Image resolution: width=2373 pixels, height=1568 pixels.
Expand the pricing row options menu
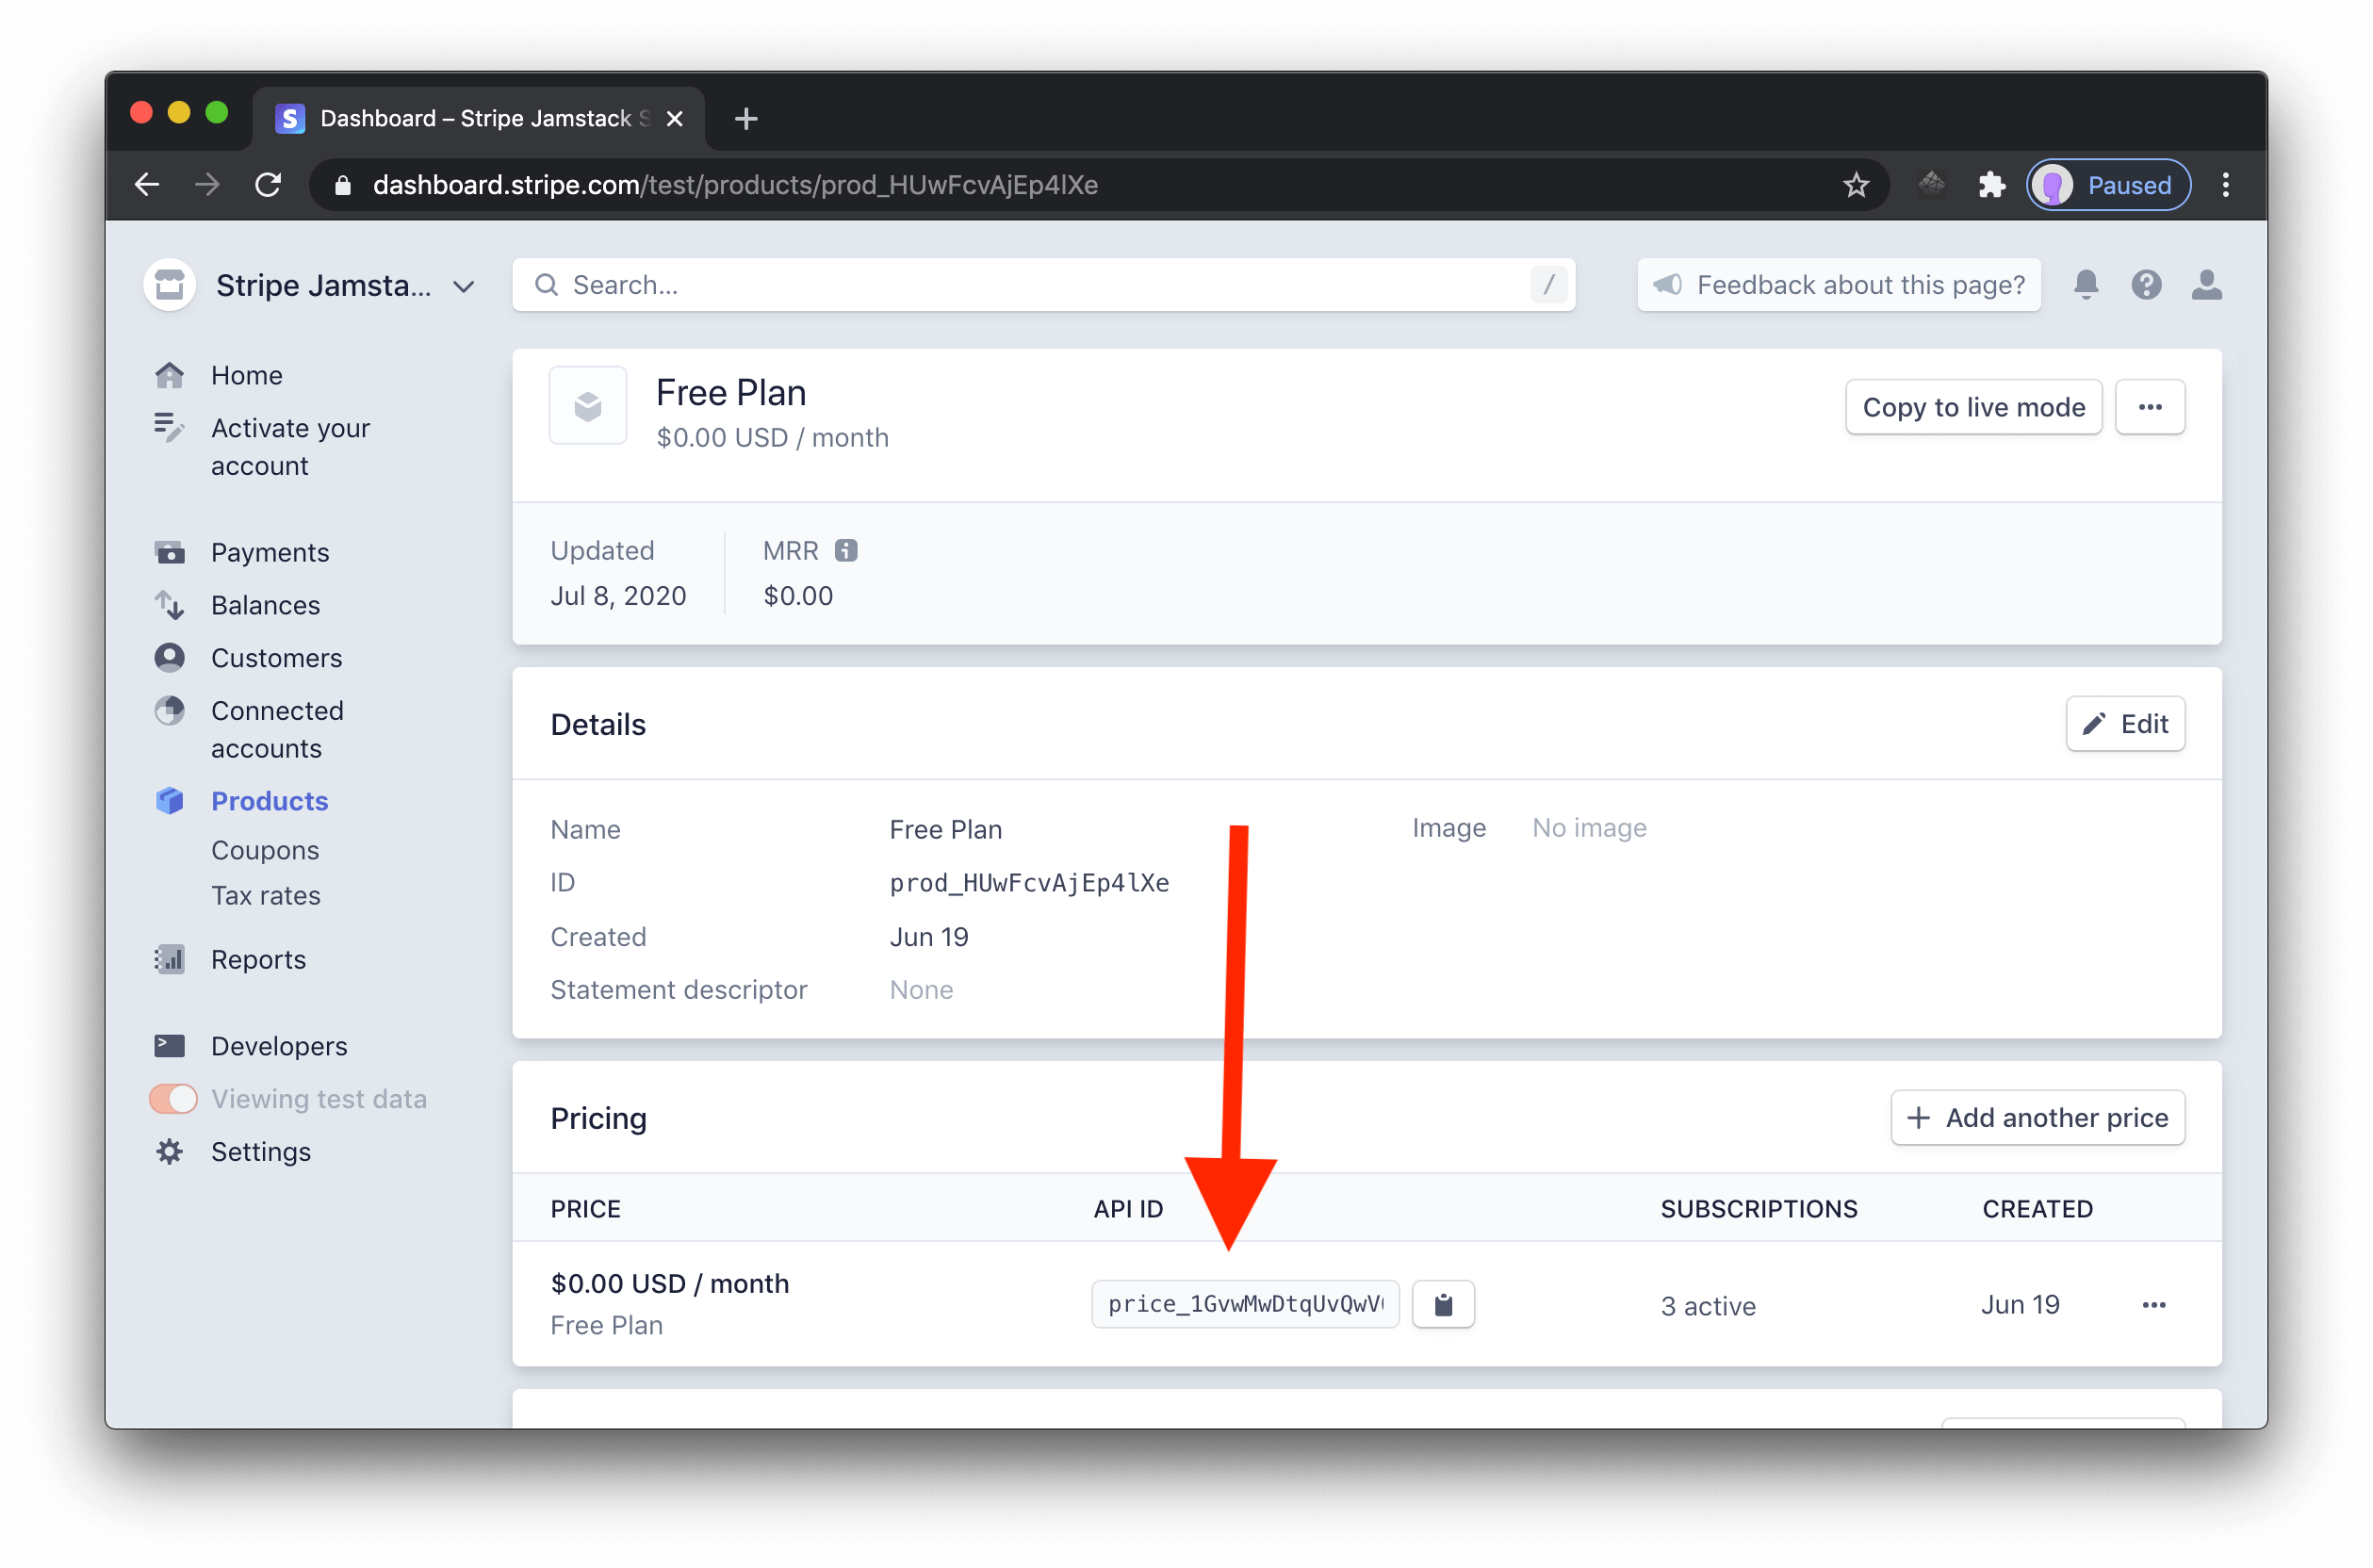point(2154,1304)
